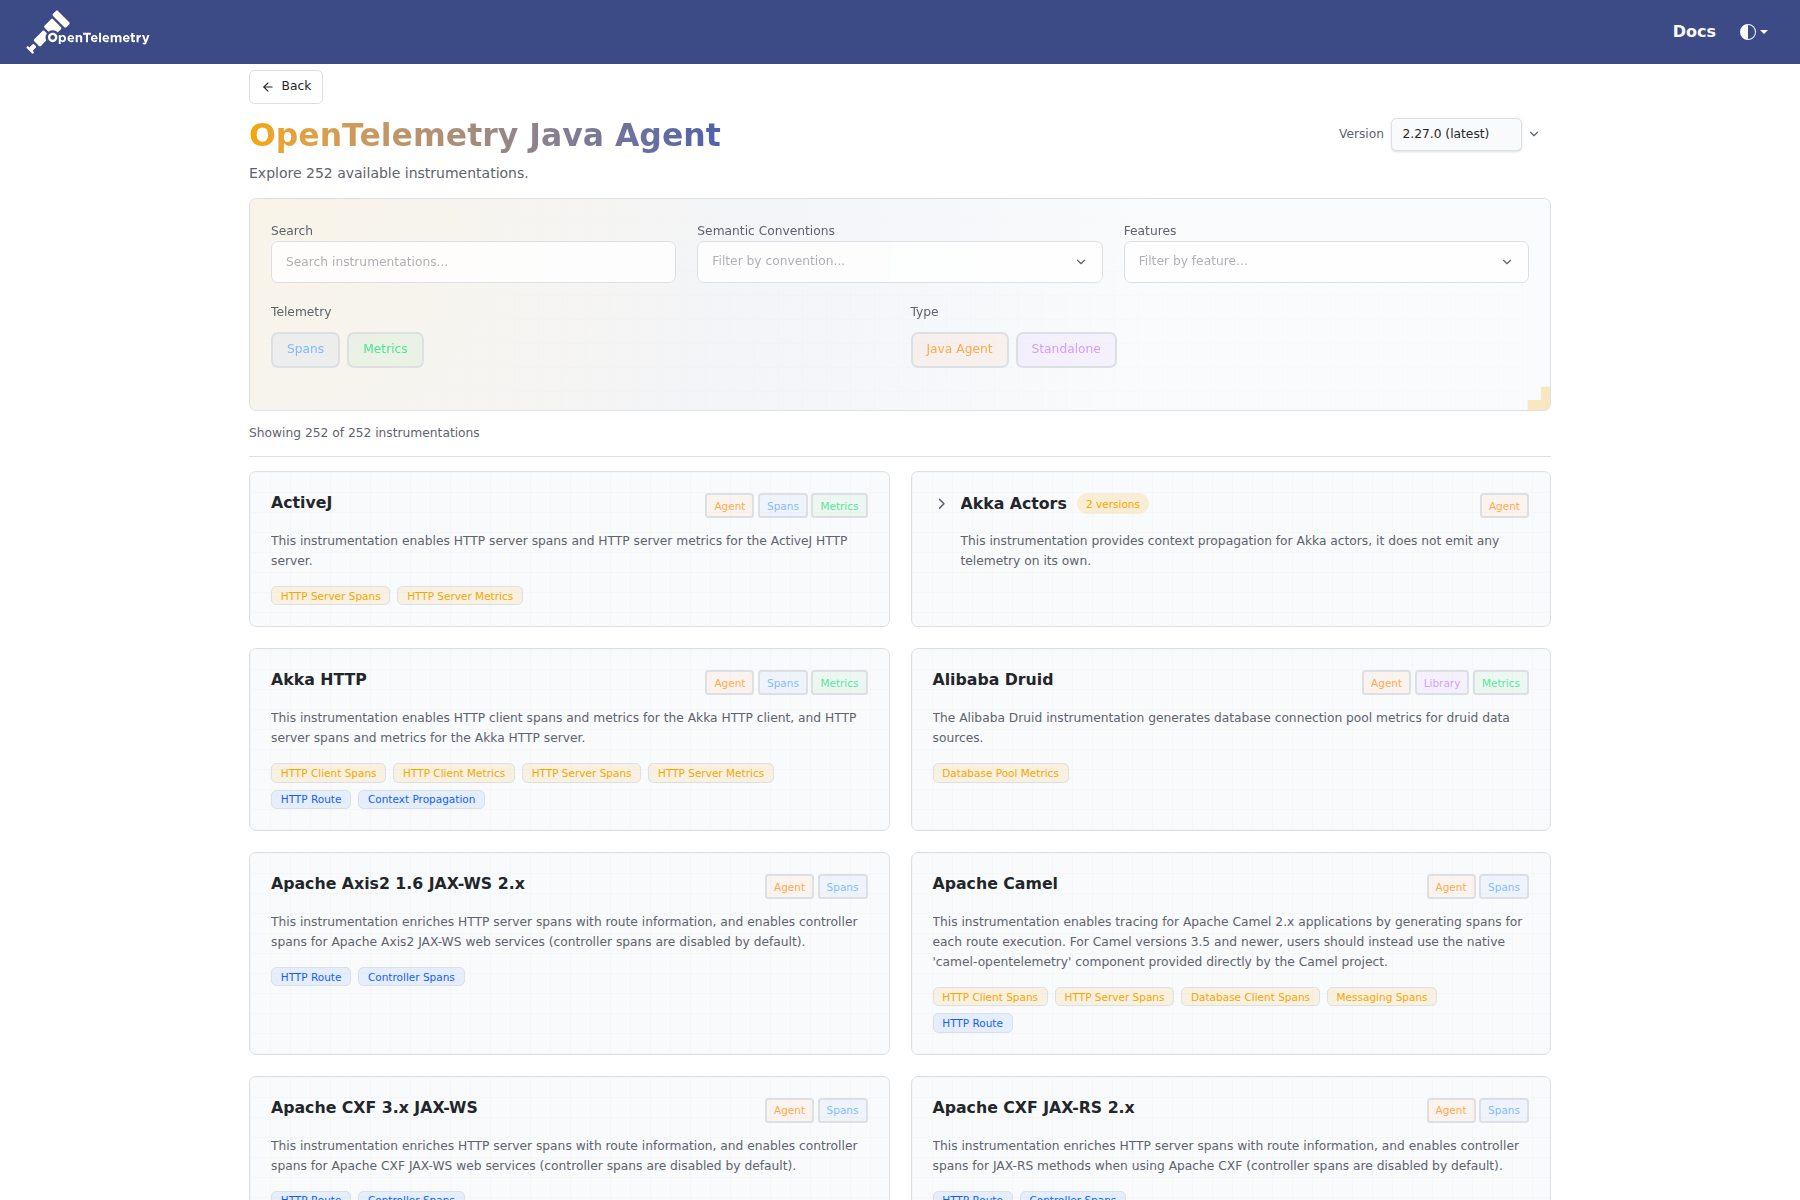Click the Agent badge on Alibaba Druid card
1800x1200 pixels.
1386,683
